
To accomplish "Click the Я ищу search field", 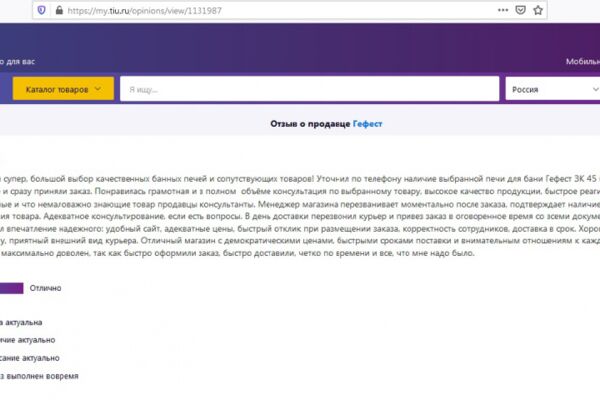I will pyautogui.click(x=309, y=89).
